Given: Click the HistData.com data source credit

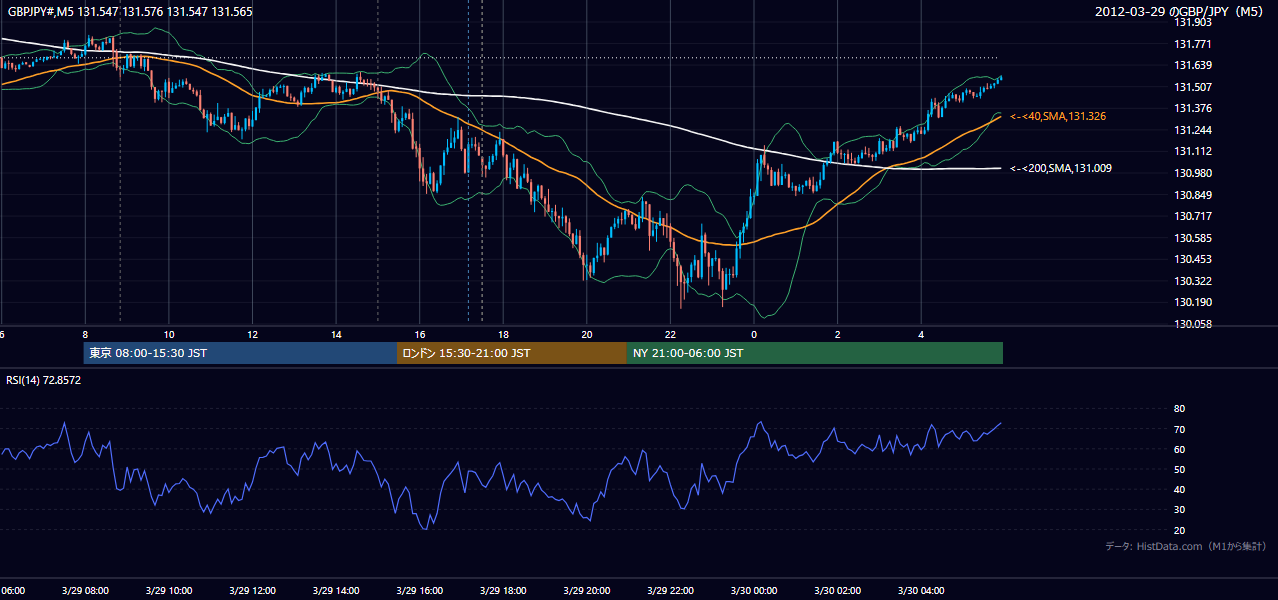Looking at the screenshot, I should (x=1186, y=546).
